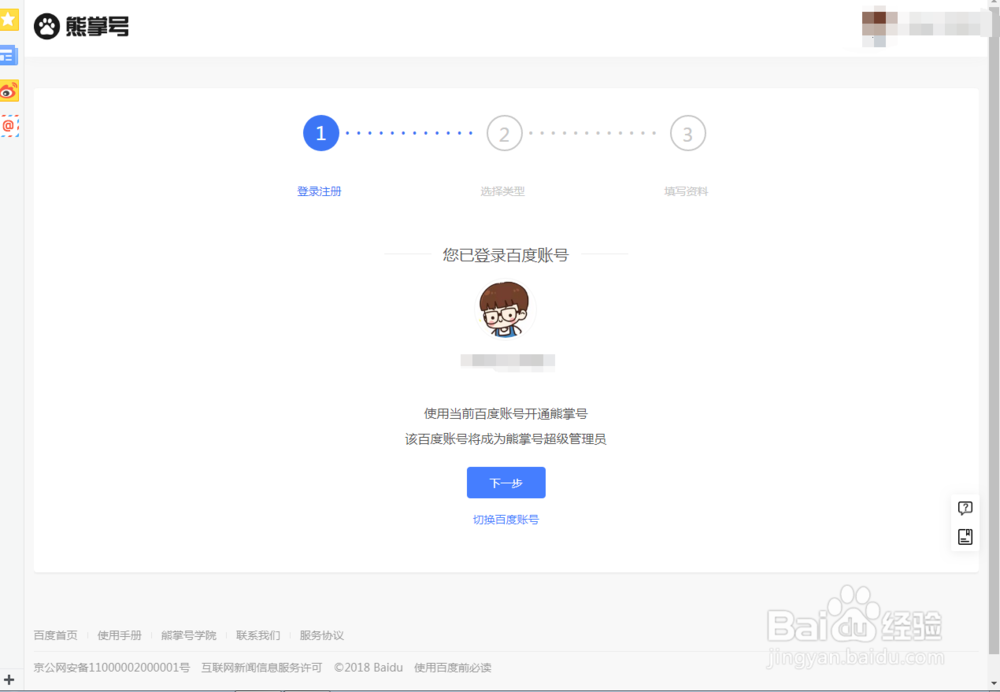Open 互联网新闻信息服务许可 link
Screen dimensions: 1000x692
[261, 668]
